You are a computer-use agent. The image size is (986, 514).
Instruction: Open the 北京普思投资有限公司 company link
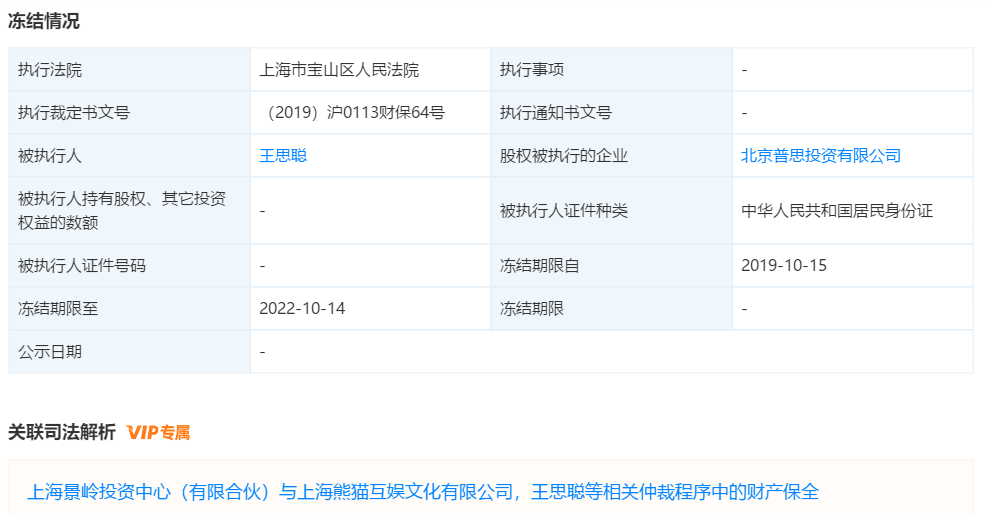tap(821, 156)
